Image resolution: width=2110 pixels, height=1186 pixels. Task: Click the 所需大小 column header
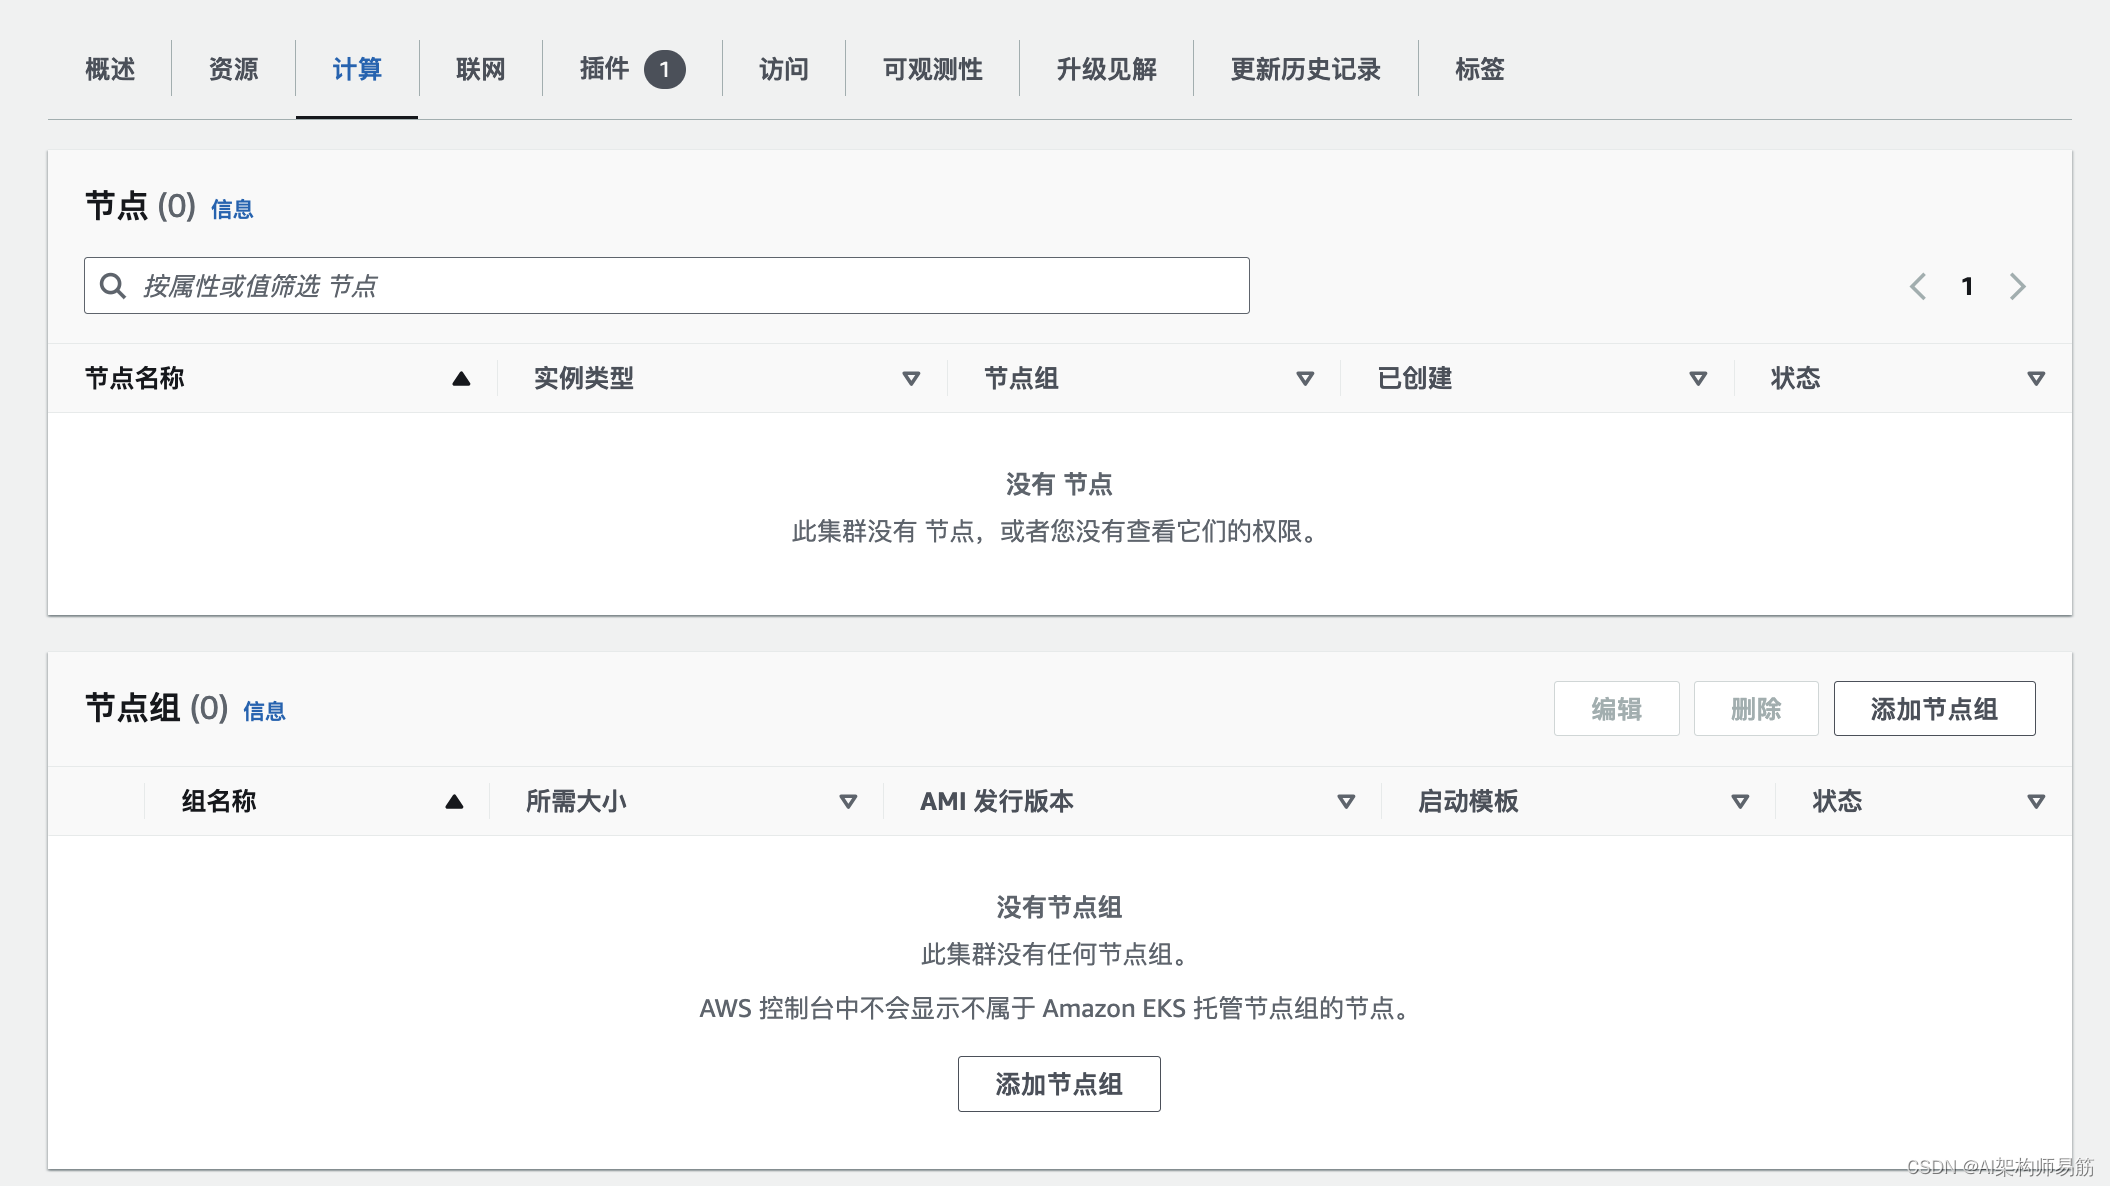click(577, 801)
